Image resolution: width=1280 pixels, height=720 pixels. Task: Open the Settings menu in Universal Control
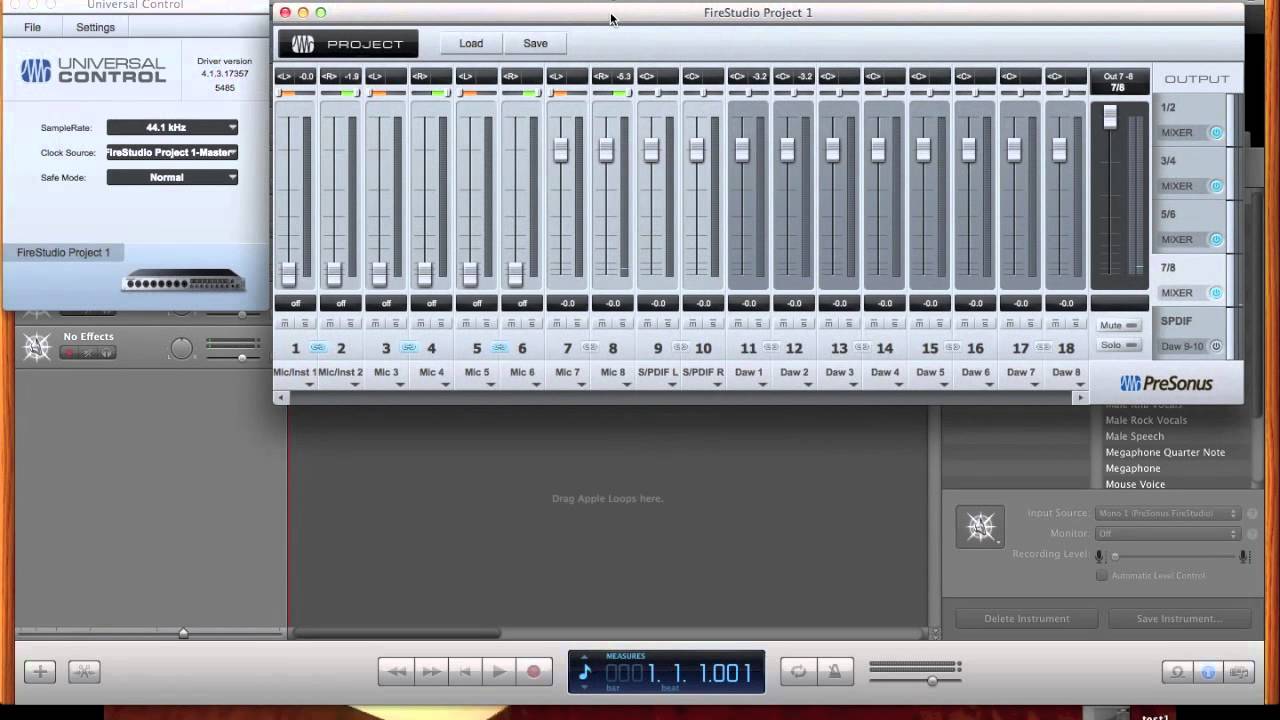95,27
